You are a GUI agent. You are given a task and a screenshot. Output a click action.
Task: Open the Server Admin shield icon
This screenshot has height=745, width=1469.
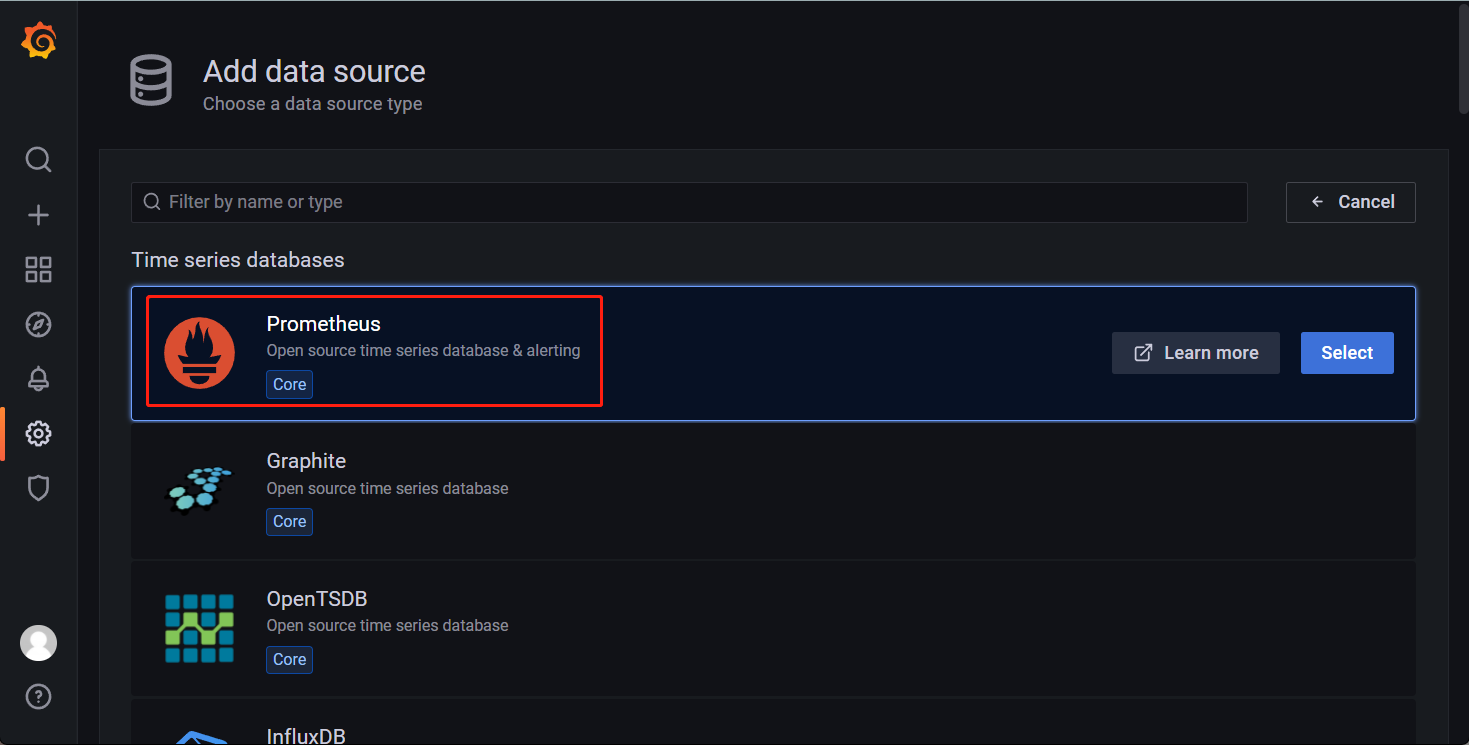(x=38, y=488)
